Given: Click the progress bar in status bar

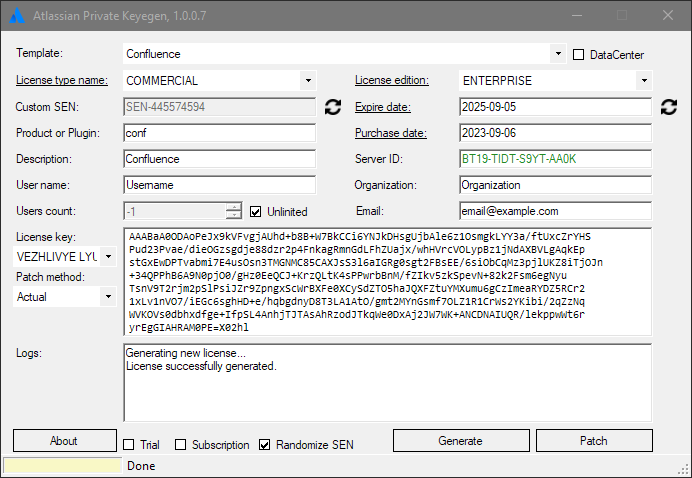Looking at the screenshot, I should pyautogui.click(x=62, y=466).
